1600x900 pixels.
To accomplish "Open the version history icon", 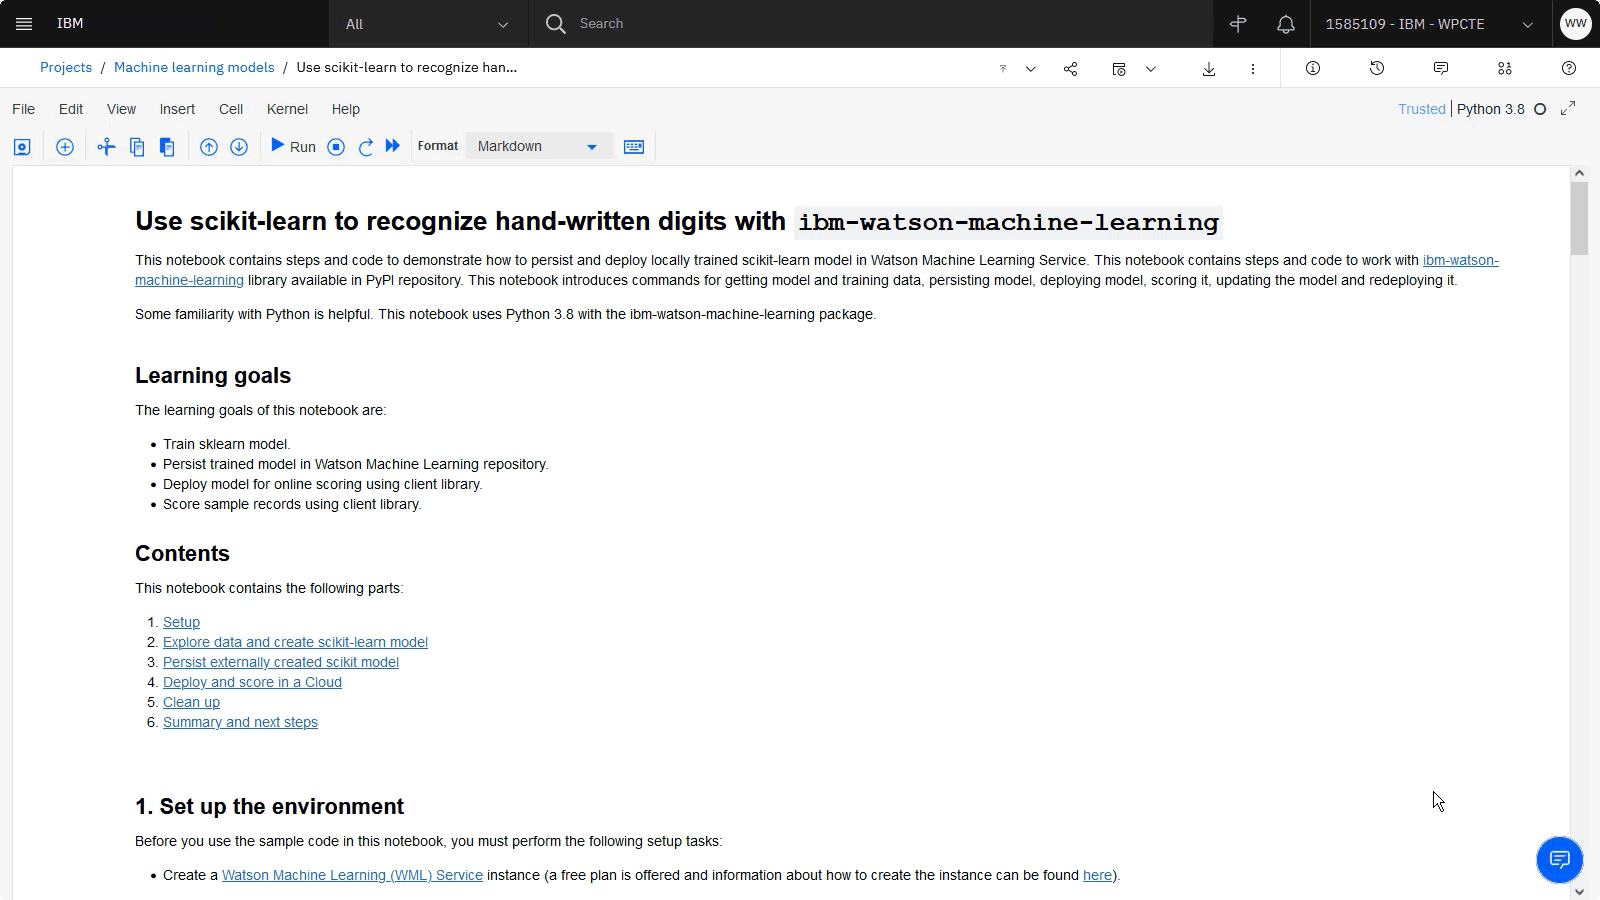I will (1377, 68).
